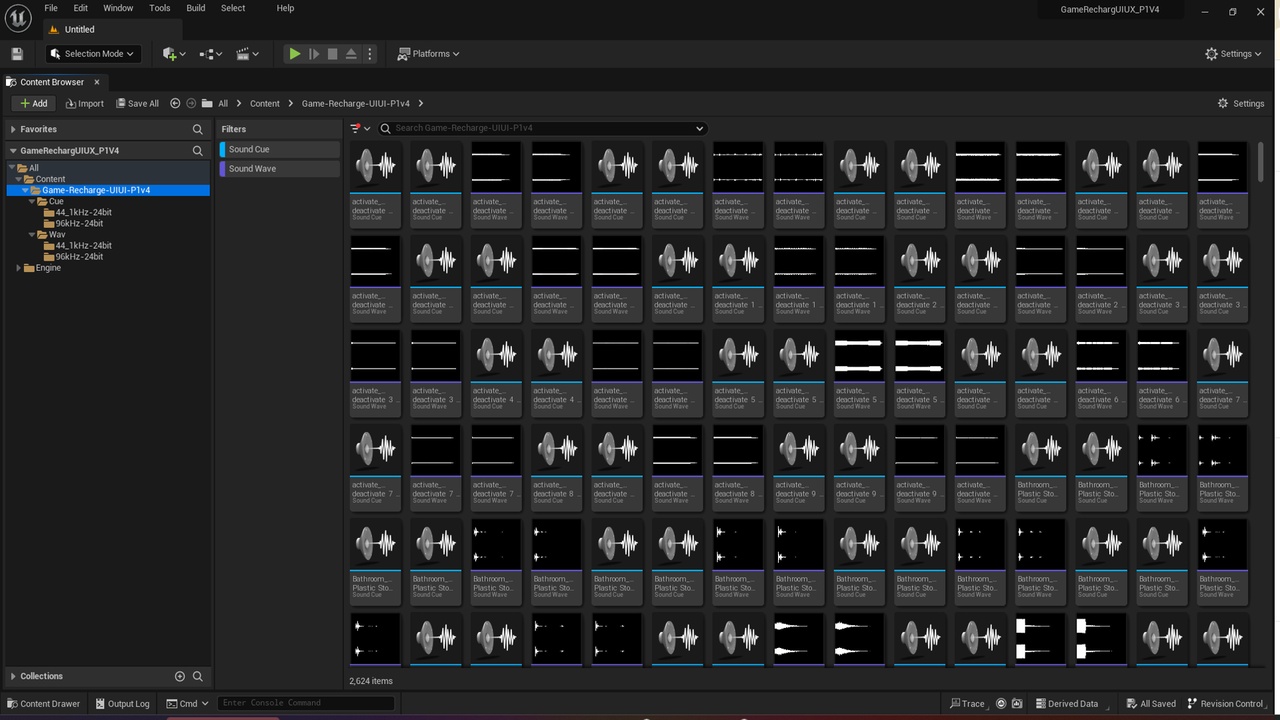Screen dimensions: 1280x720
Task: Open the quick add content icon
Action: (x=173, y=54)
